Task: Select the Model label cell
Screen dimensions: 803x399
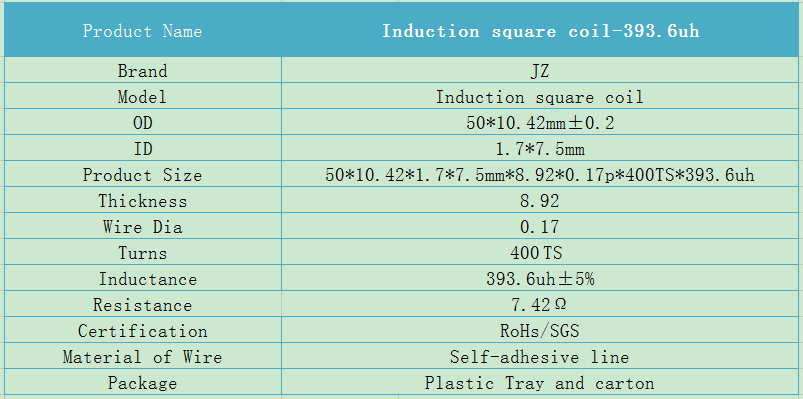Action: pos(142,96)
